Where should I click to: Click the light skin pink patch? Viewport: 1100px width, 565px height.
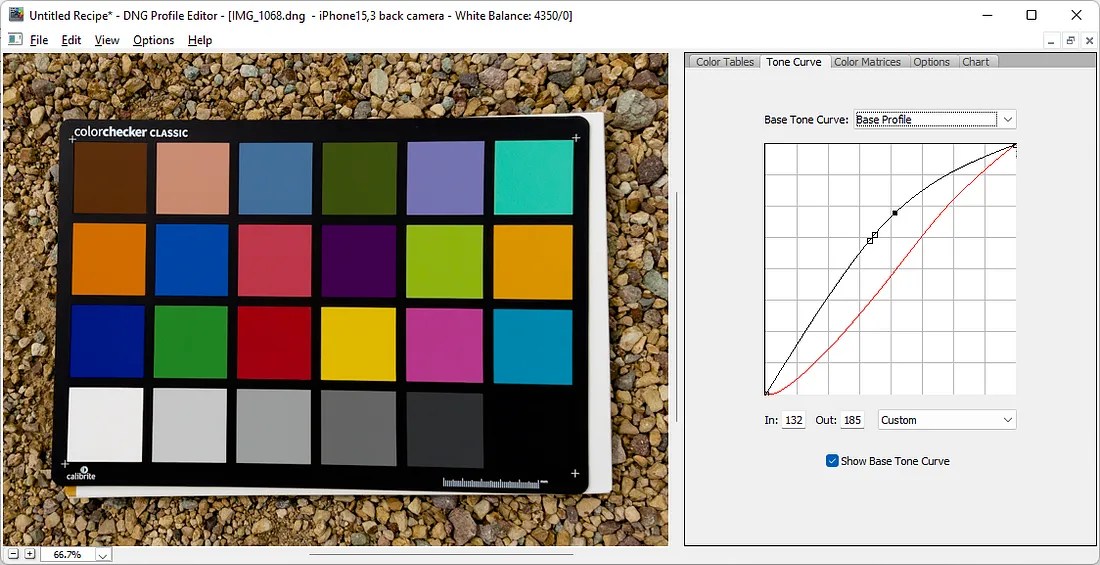tap(192, 178)
